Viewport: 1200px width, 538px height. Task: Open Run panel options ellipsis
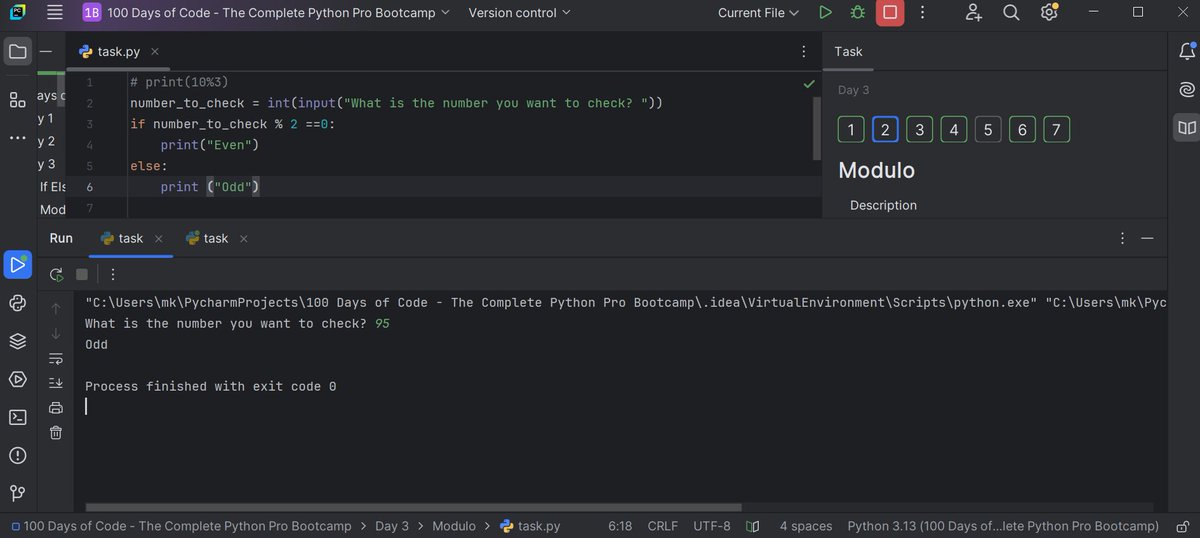[x=1121, y=238]
